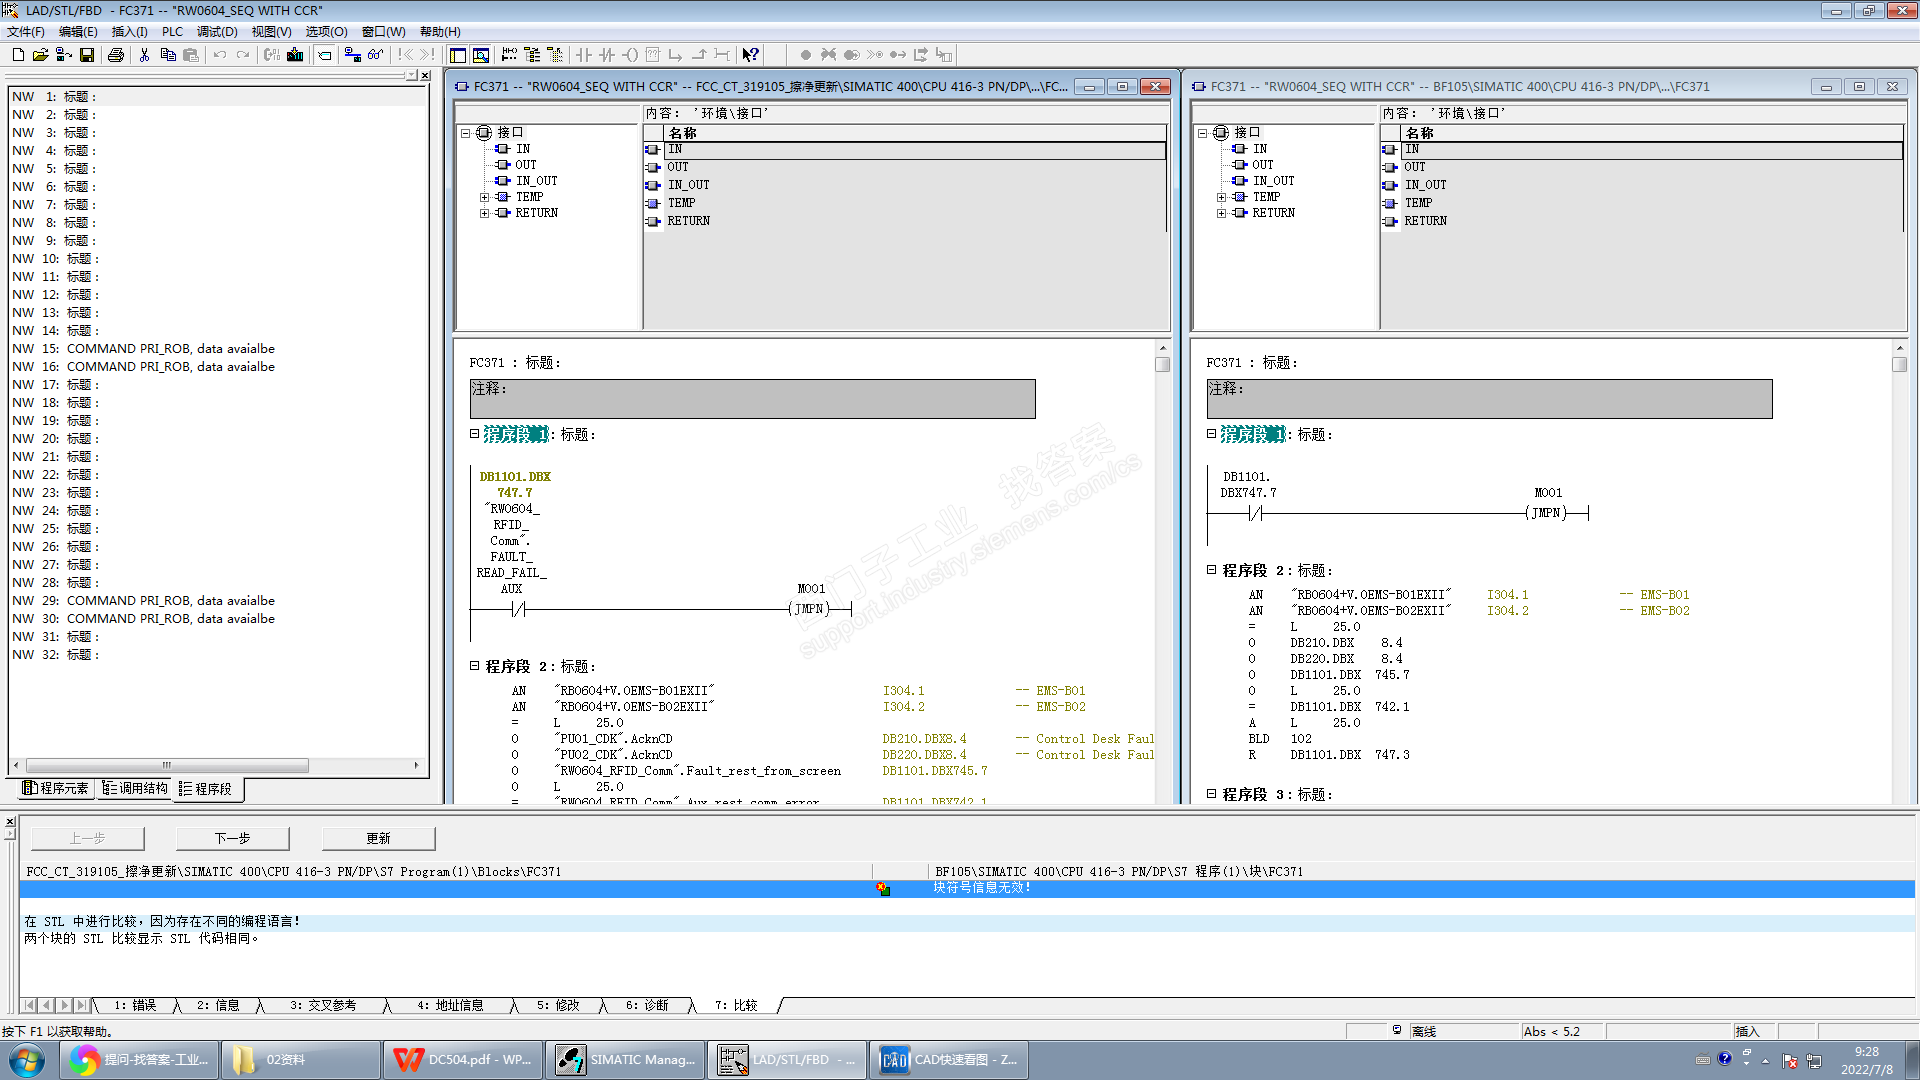Click the New file toolbar icon

[x=18, y=55]
